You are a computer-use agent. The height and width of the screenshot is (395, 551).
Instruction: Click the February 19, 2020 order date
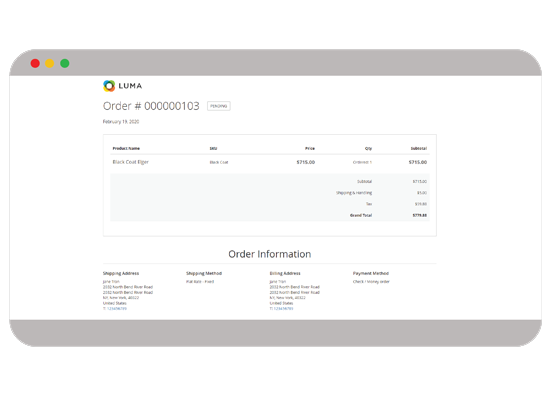pos(121,122)
